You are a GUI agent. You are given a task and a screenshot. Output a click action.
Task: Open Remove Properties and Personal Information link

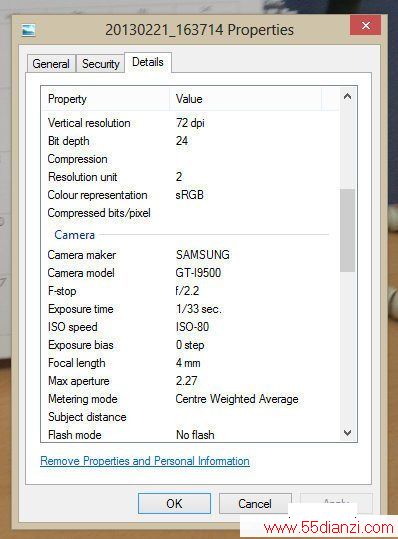pyautogui.click(x=145, y=461)
